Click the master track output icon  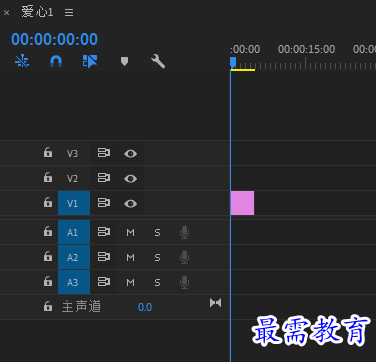[x=215, y=303]
